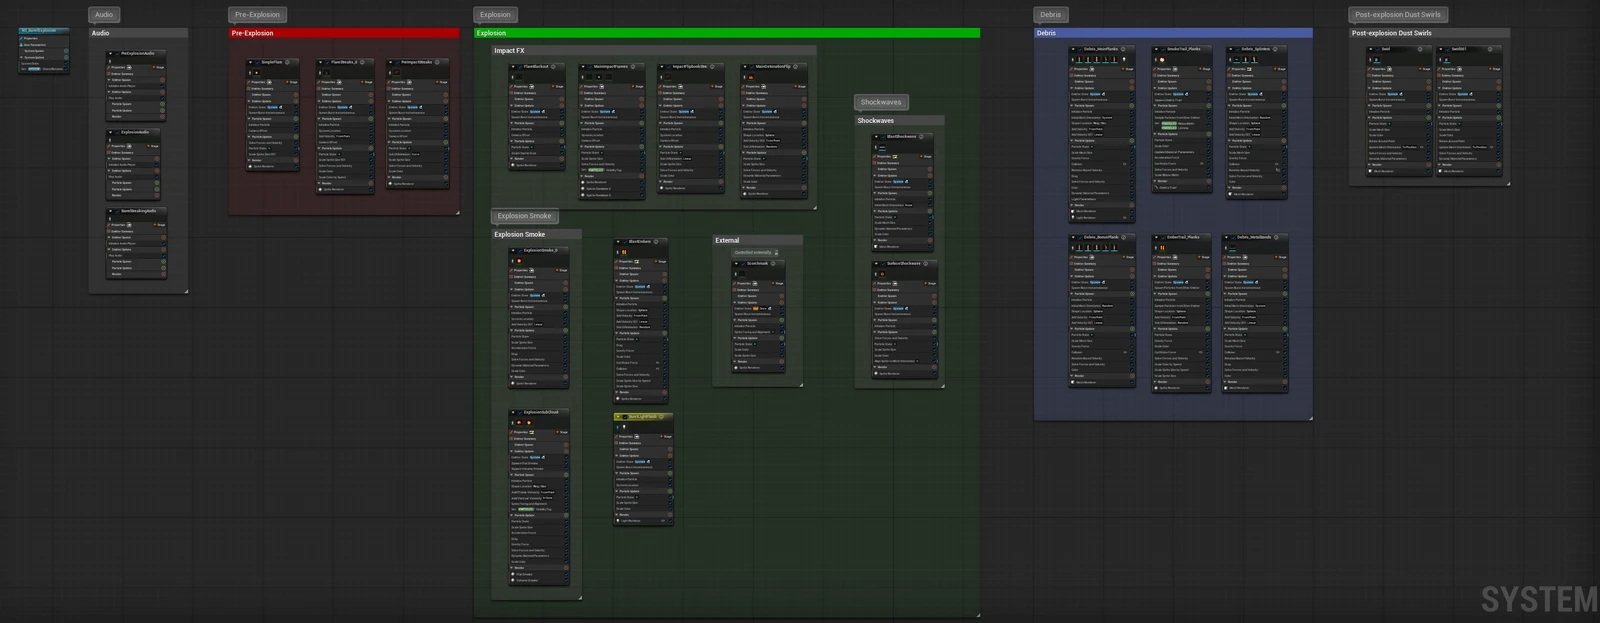Select the NS_BarrelExplosion system node header

click(x=44, y=30)
